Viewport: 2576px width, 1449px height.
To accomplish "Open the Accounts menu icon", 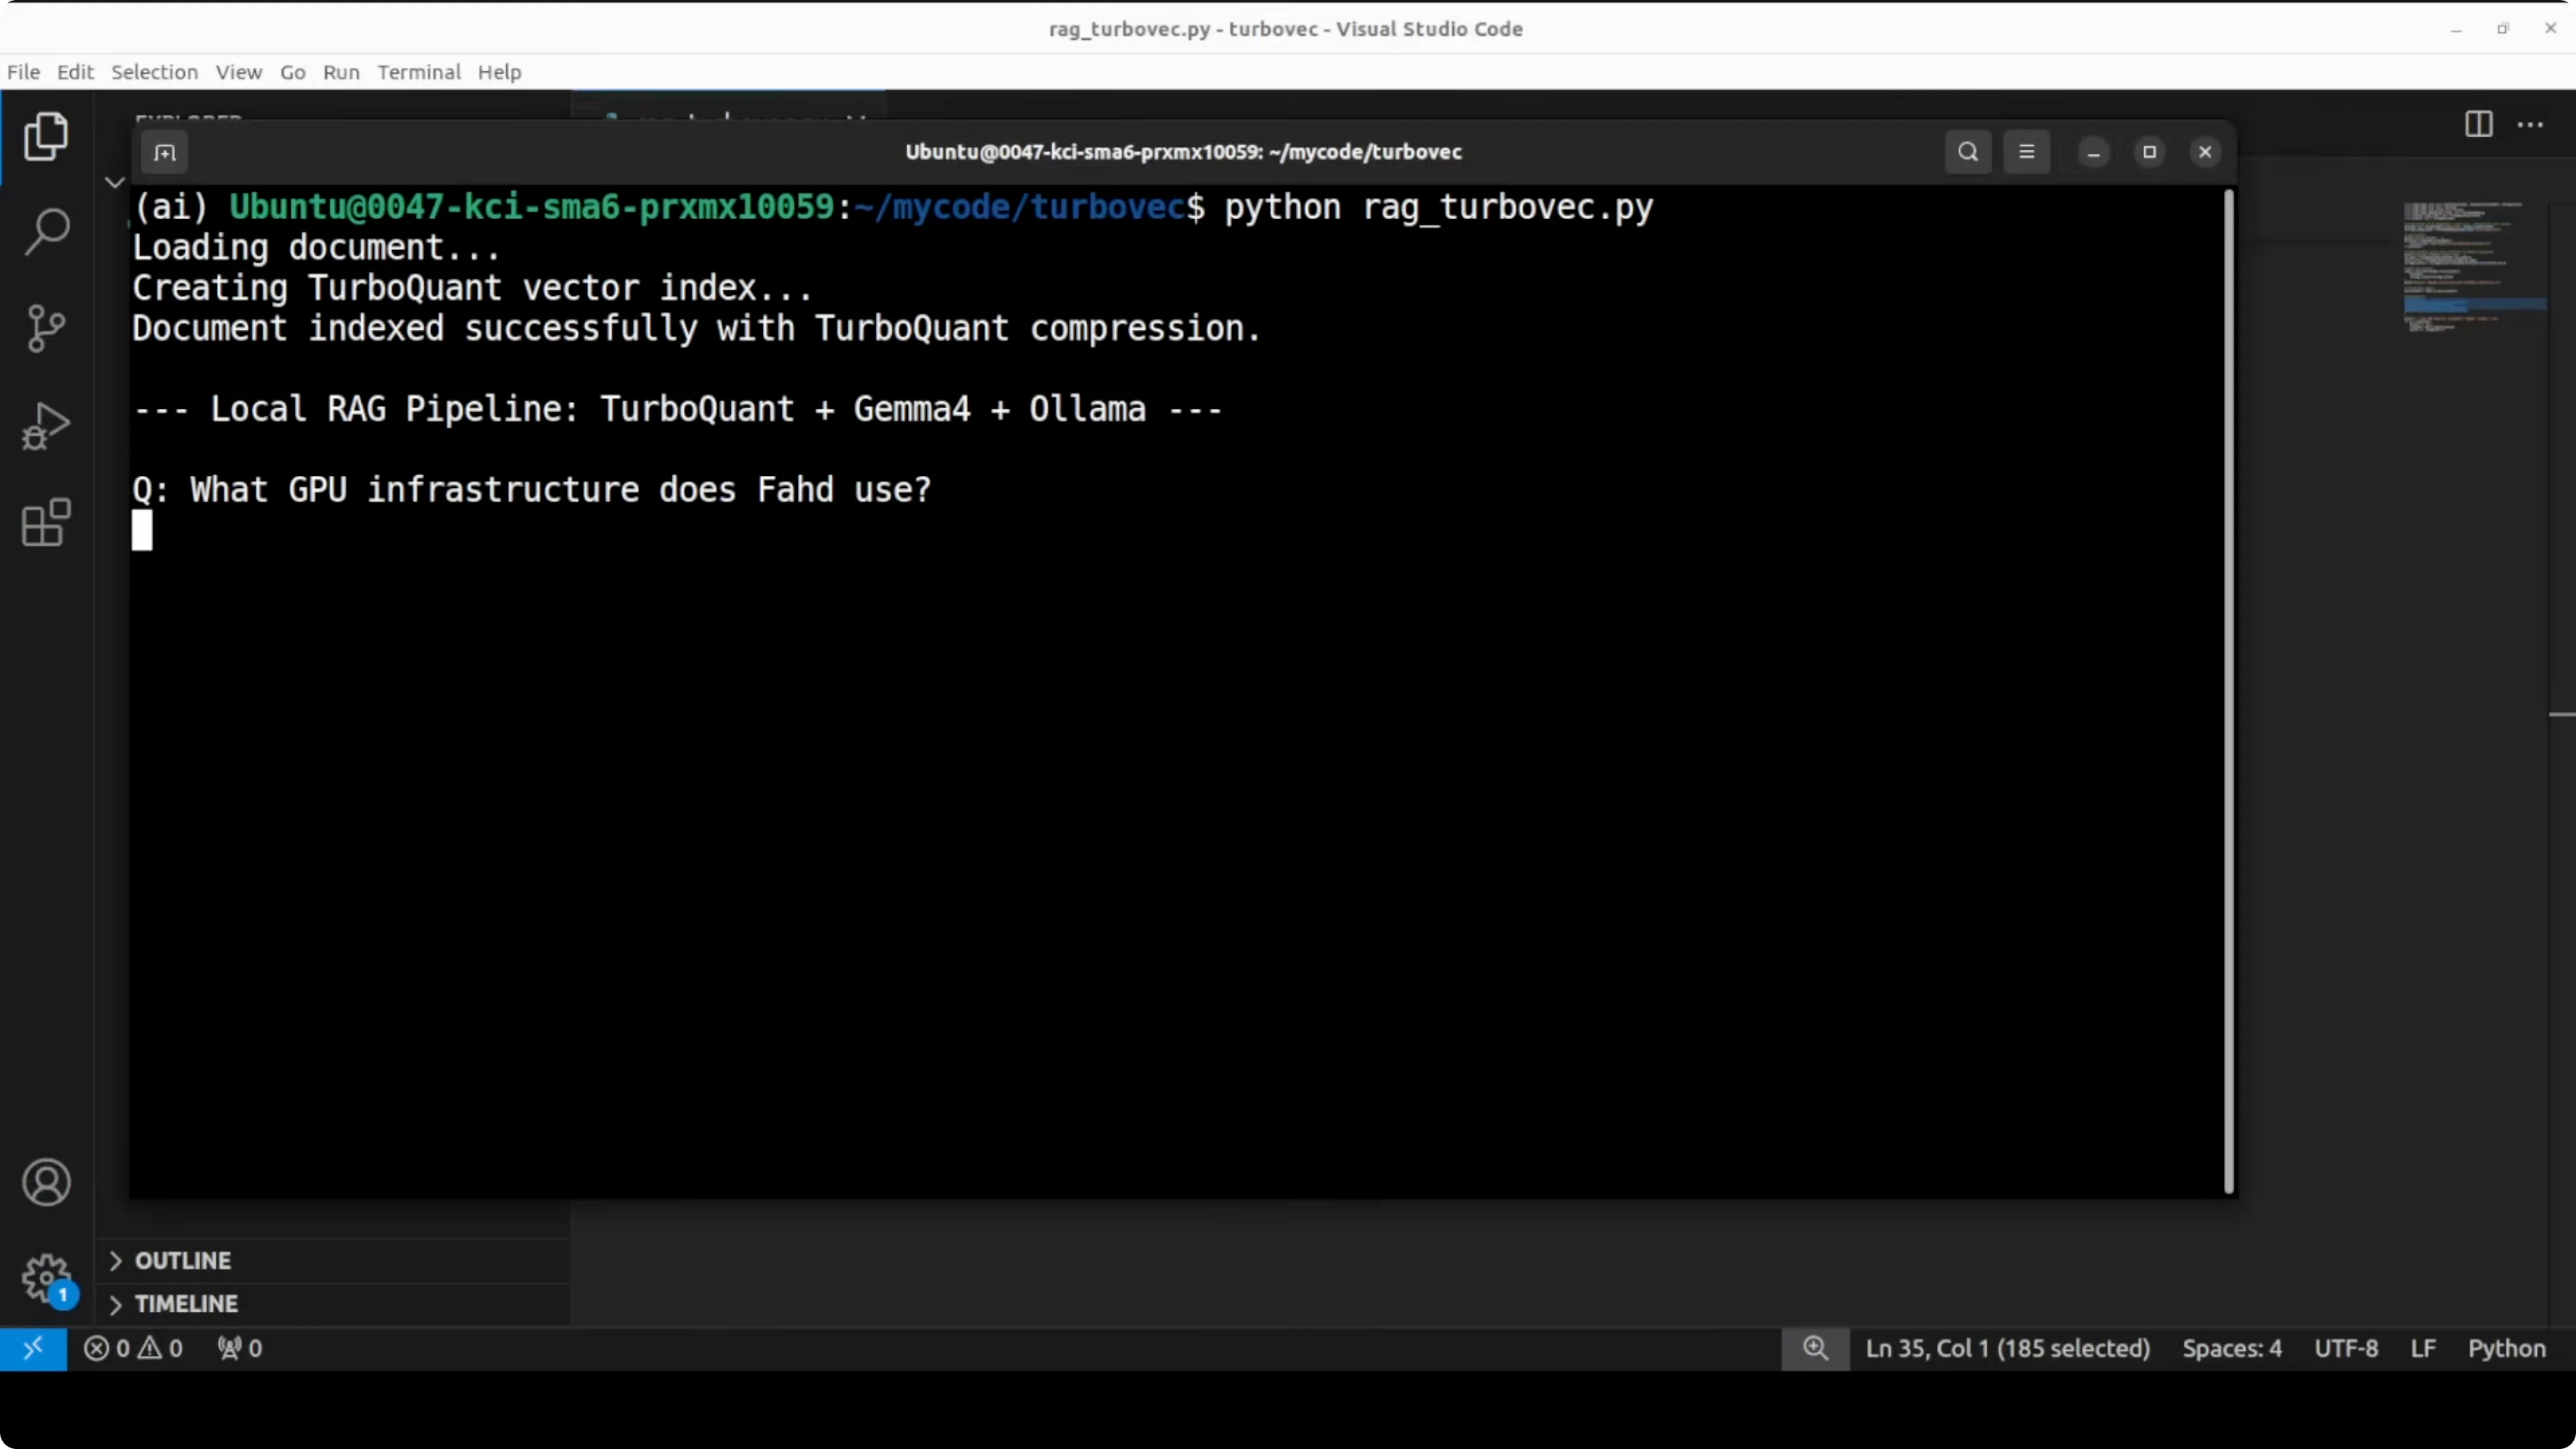I will (x=46, y=1183).
